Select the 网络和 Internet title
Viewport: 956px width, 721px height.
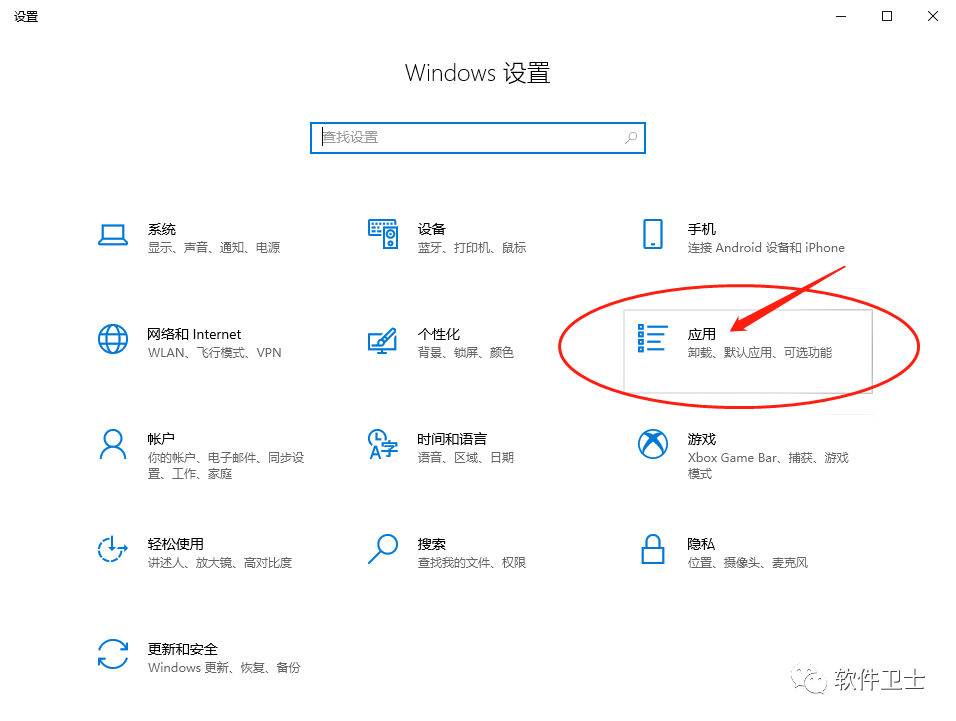tap(194, 334)
